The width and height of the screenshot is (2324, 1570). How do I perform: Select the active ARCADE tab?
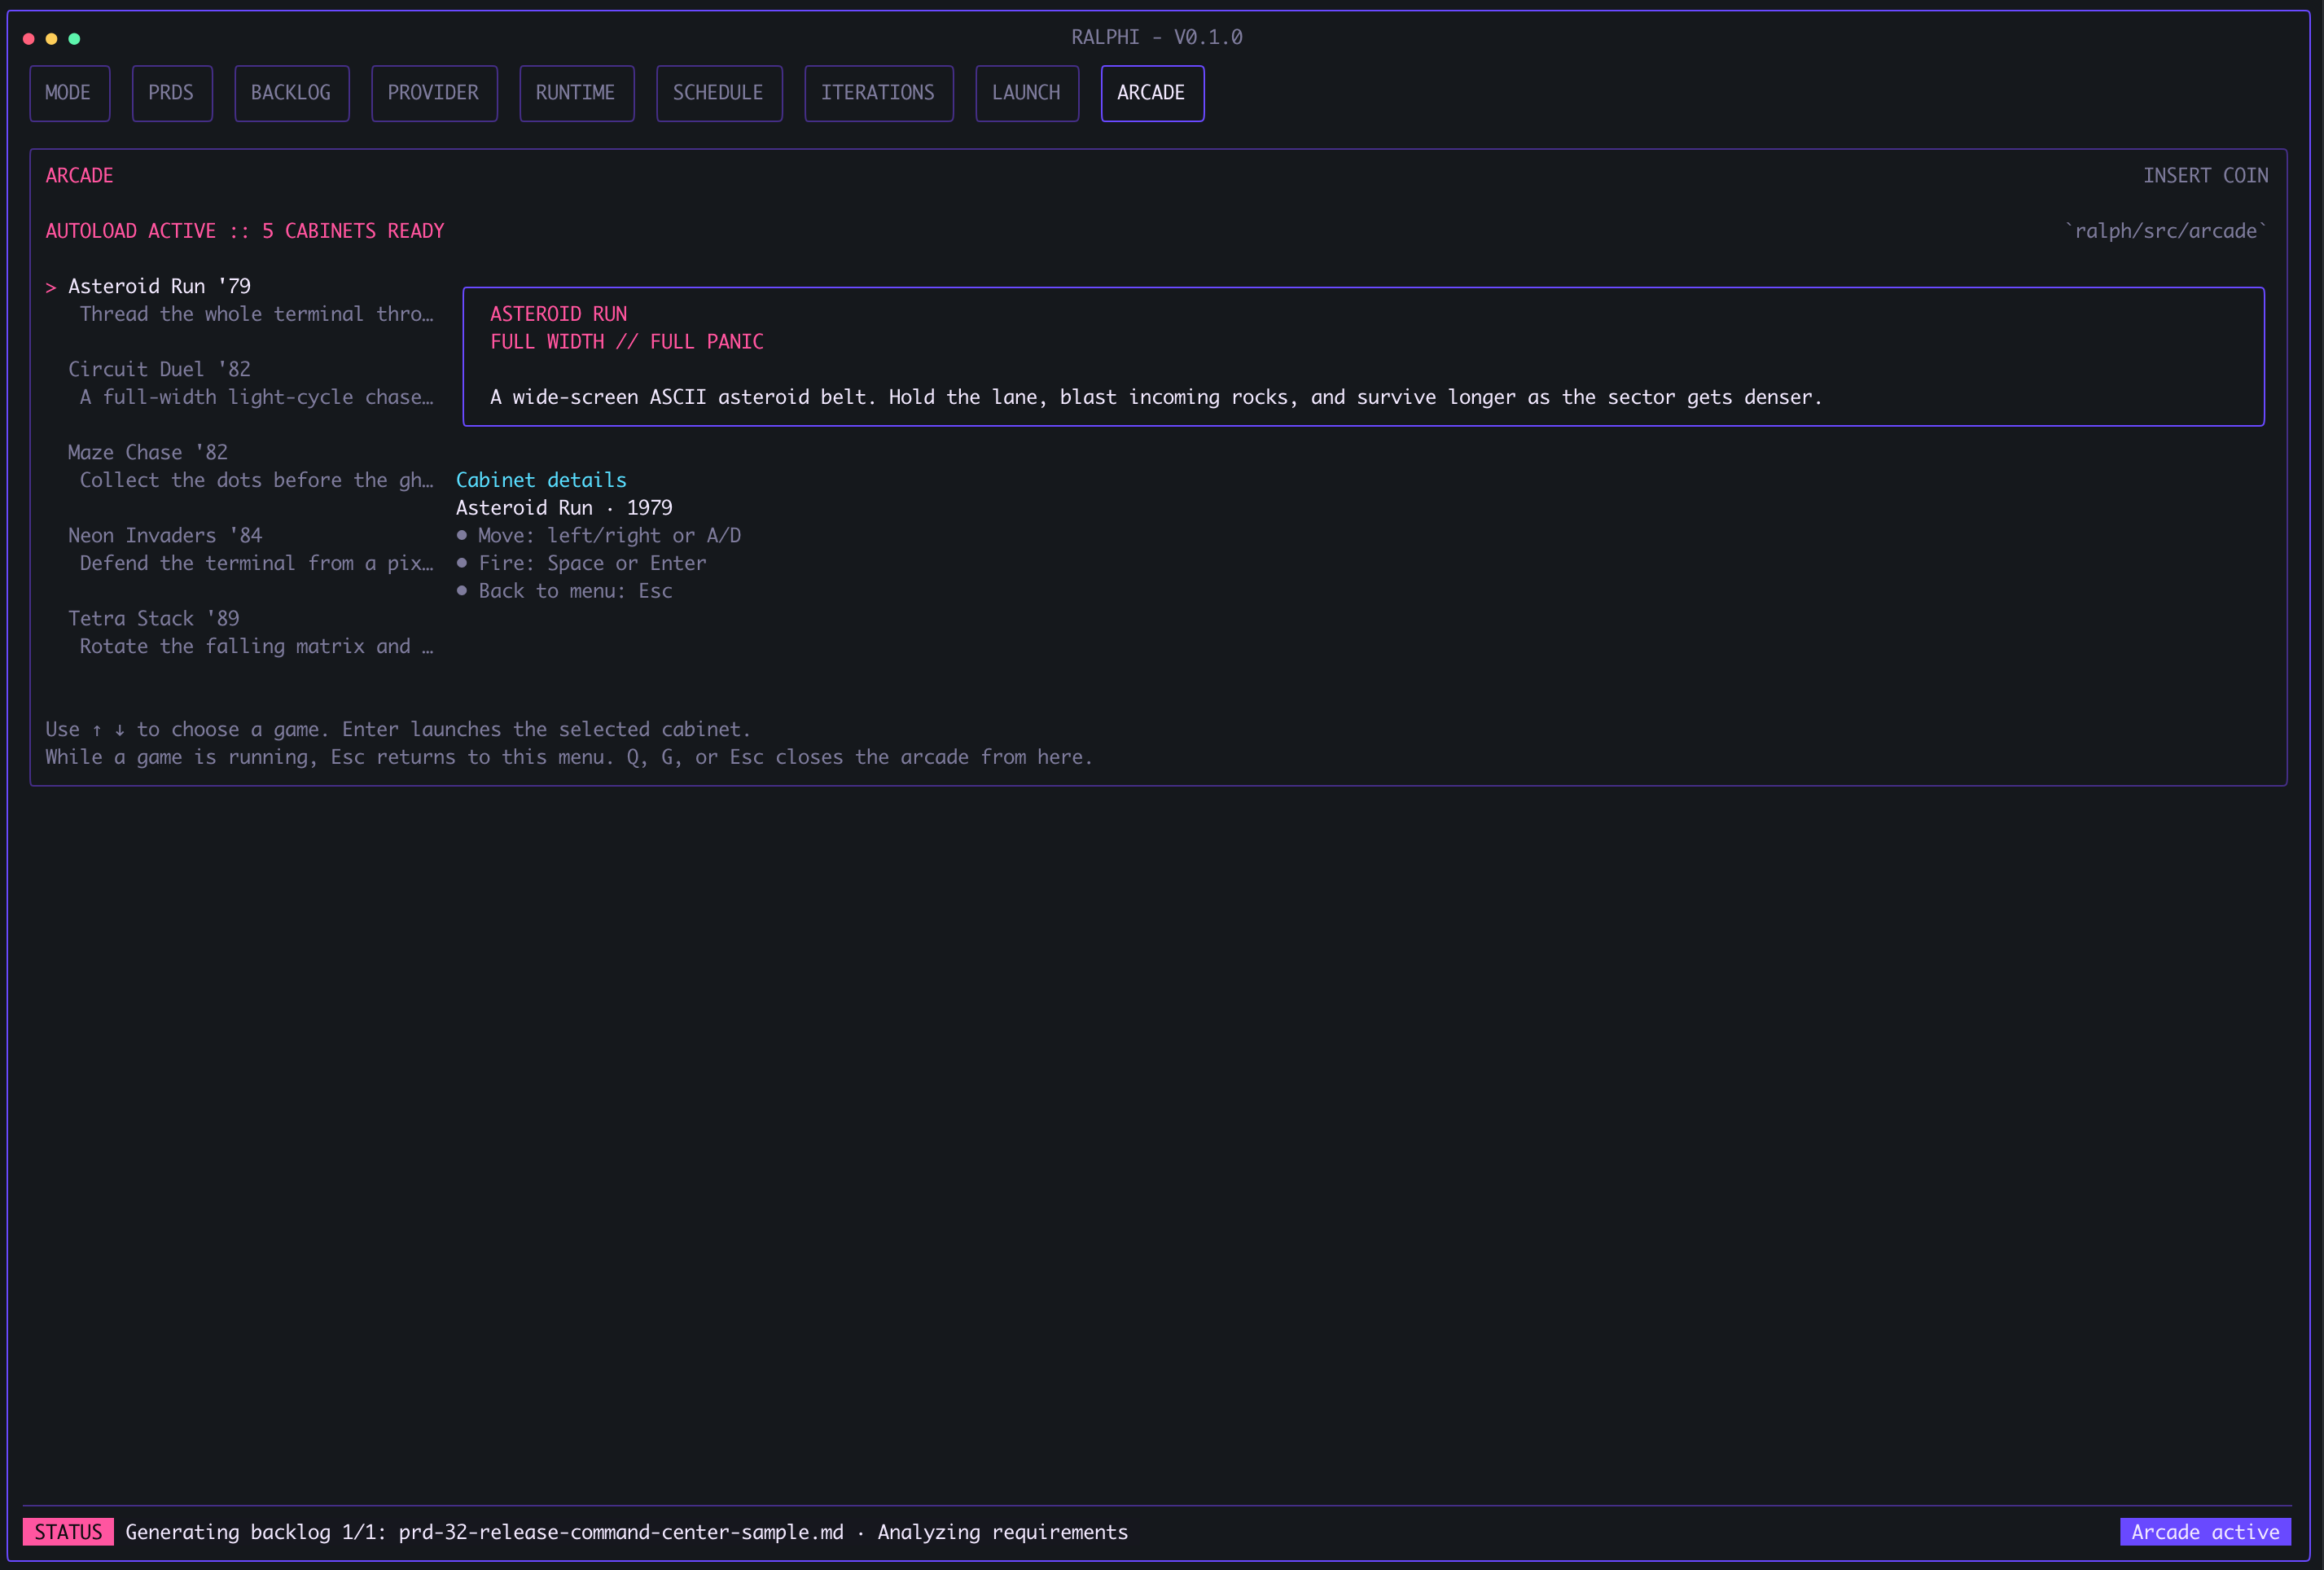(1151, 93)
